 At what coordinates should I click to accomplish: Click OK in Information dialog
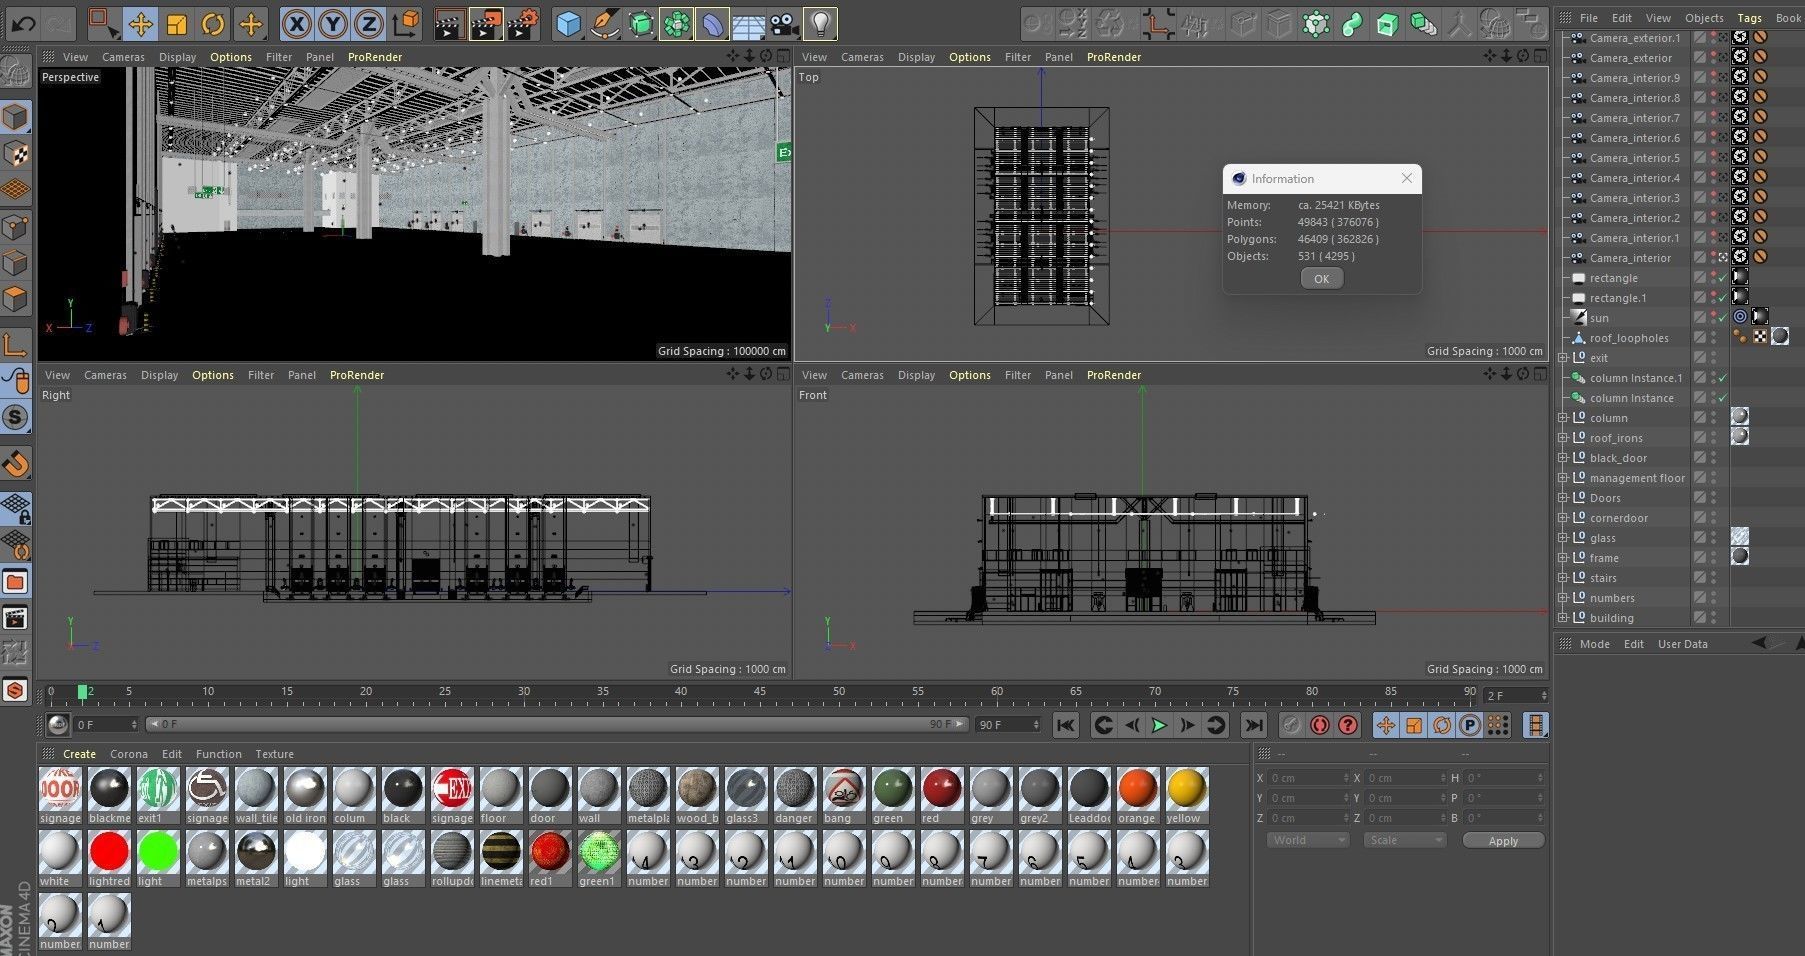click(1321, 279)
